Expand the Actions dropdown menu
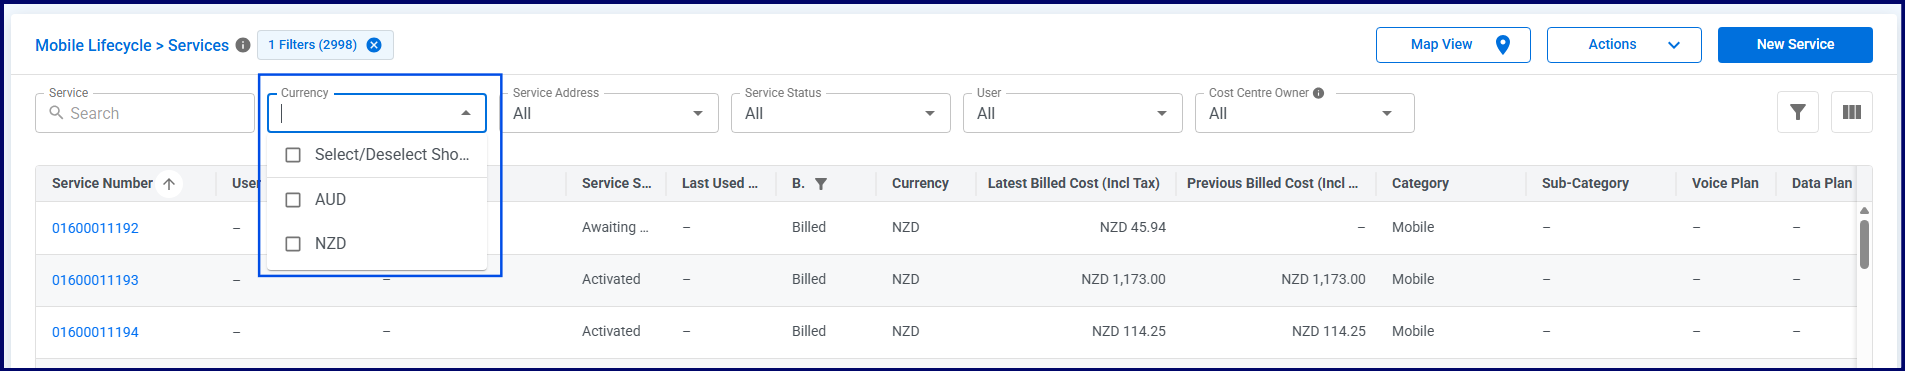This screenshot has height=371, width=1905. tap(1624, 45)
